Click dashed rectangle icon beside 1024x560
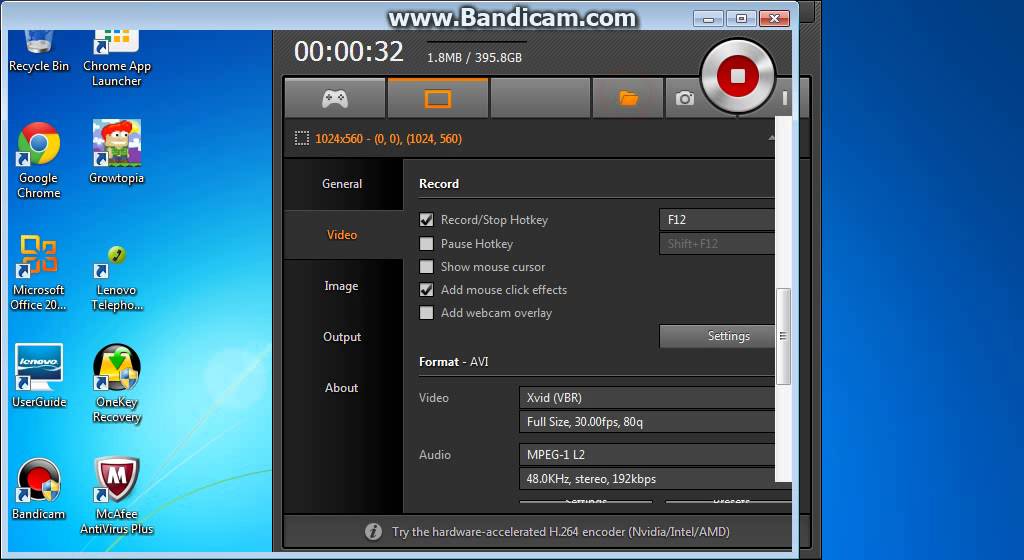The height and width of the screenshot is (560, 1024). [x=301, y=138]
